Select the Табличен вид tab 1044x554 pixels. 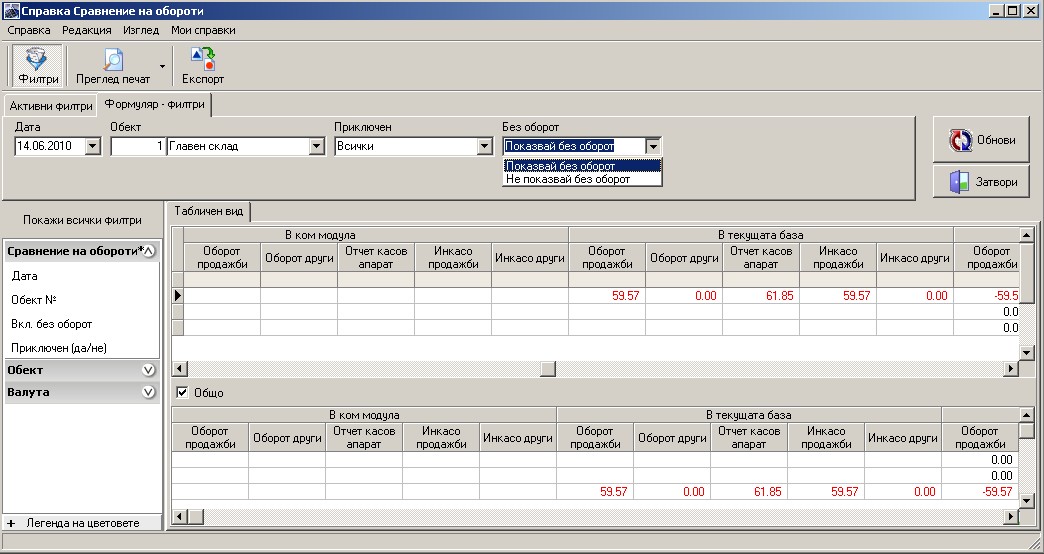point(208,211)
